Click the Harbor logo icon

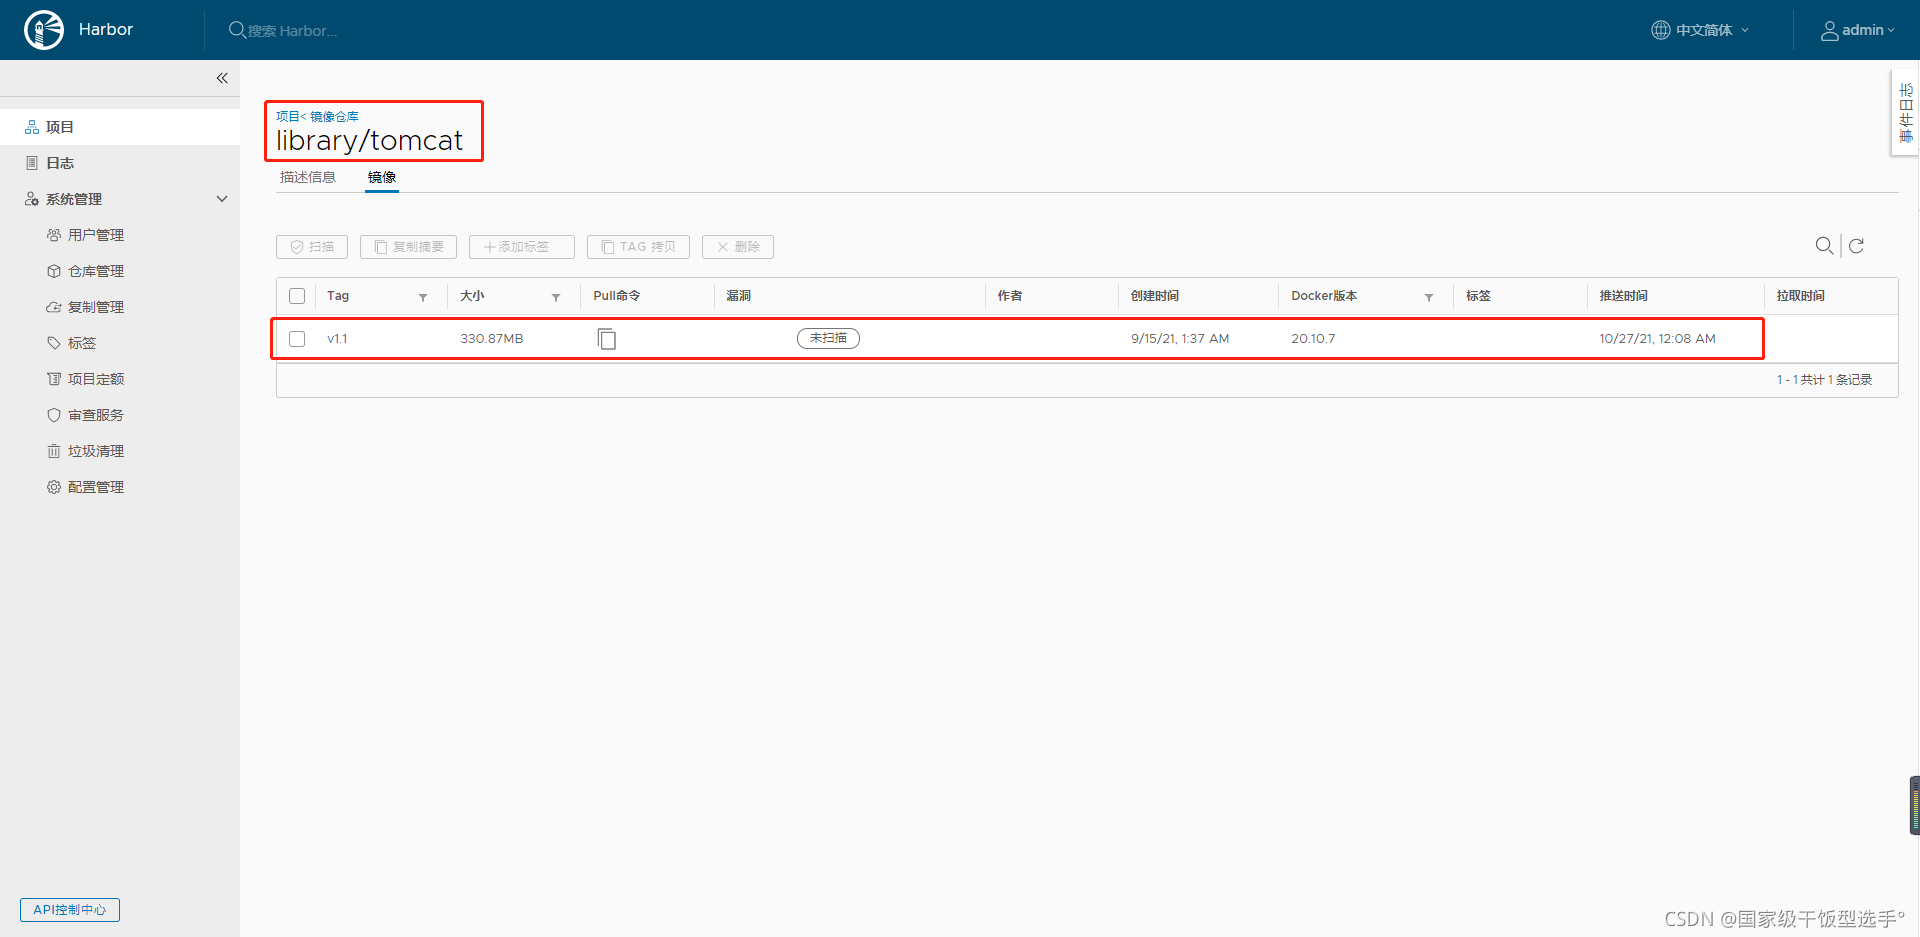[44, 30]
